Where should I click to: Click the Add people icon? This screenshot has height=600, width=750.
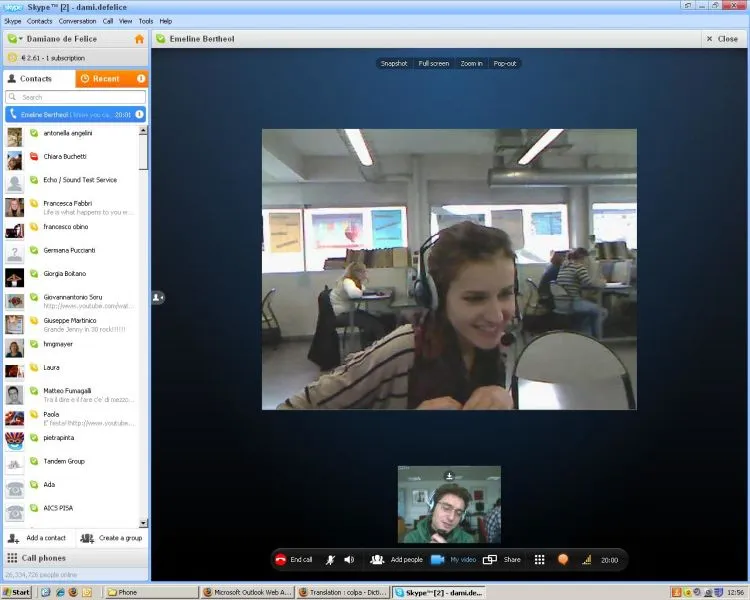377,559
